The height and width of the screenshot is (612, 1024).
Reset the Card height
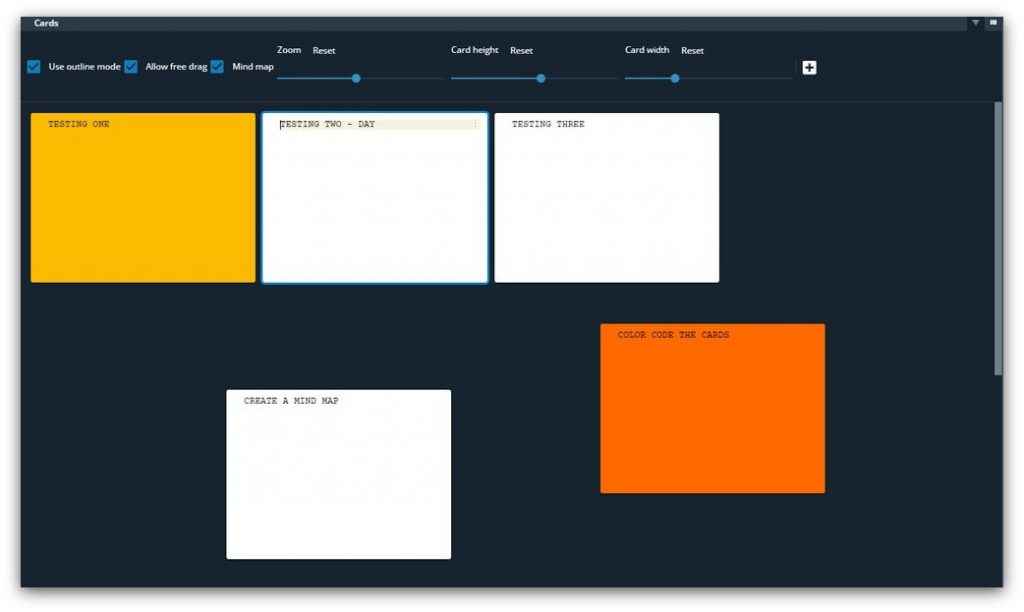click(521, 50)
